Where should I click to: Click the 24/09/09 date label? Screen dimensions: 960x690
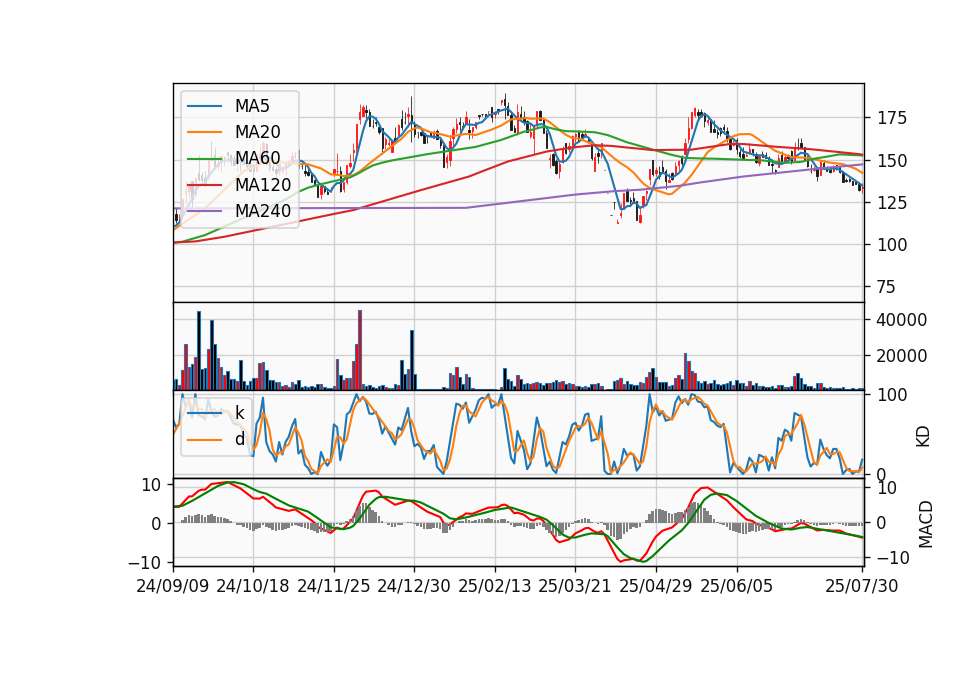[173, 586]
